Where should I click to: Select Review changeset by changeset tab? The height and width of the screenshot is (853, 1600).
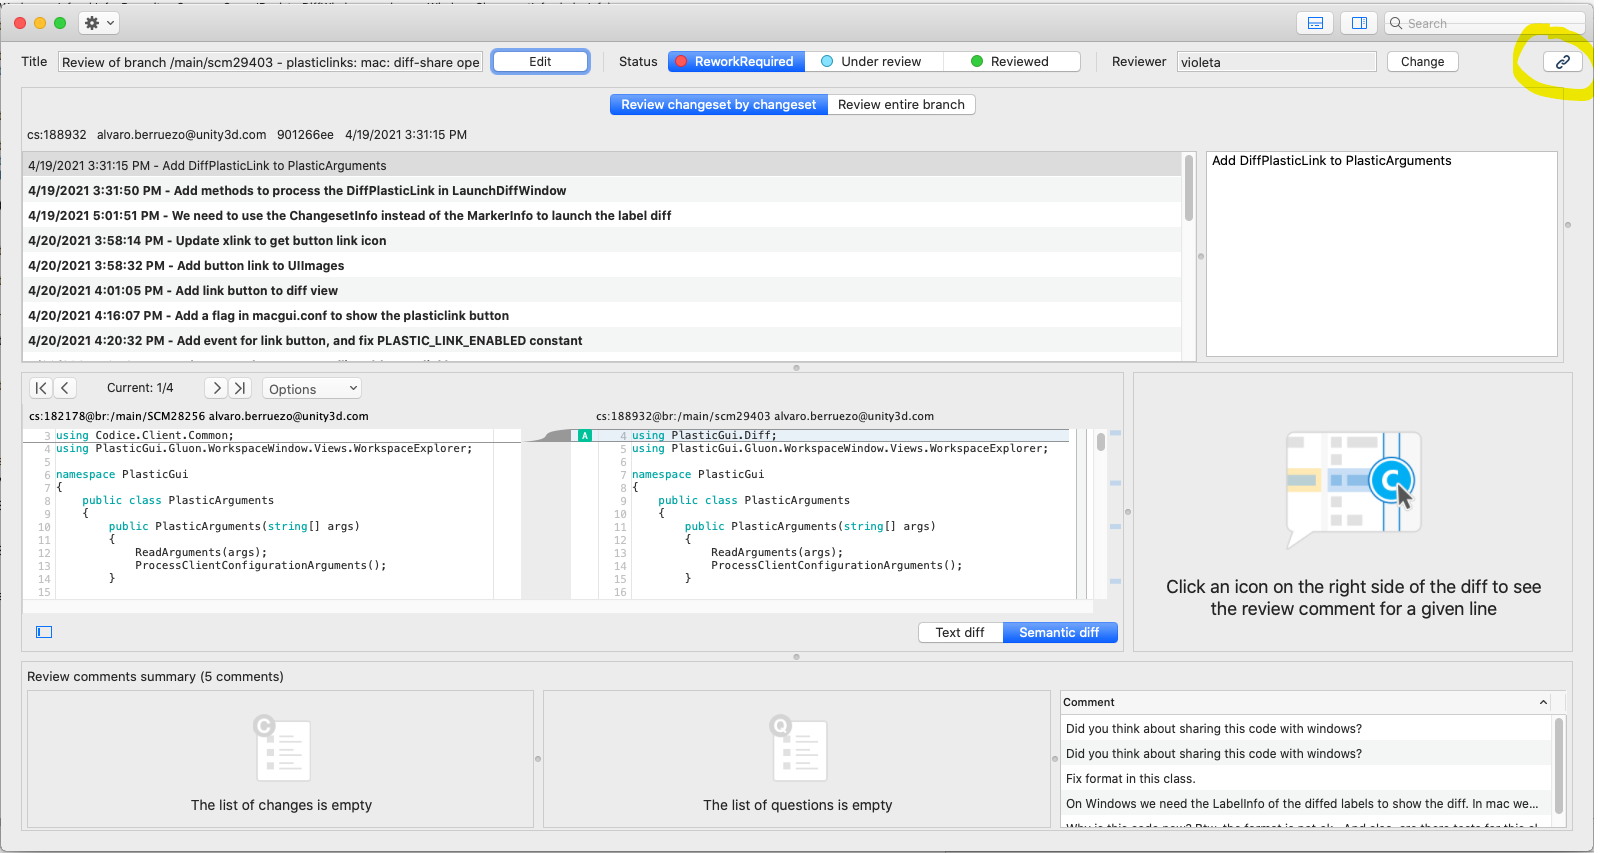pyautogui.click(x=719, y=104)
